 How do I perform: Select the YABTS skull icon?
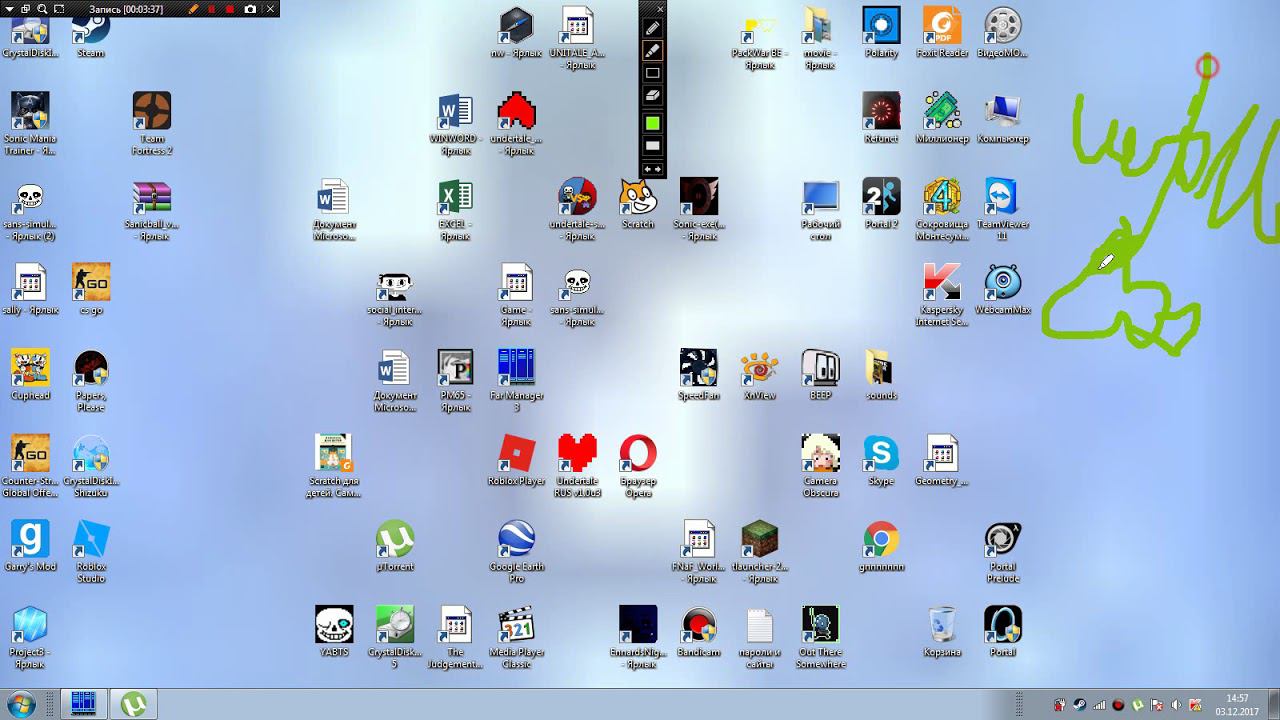tap(334, 632)
